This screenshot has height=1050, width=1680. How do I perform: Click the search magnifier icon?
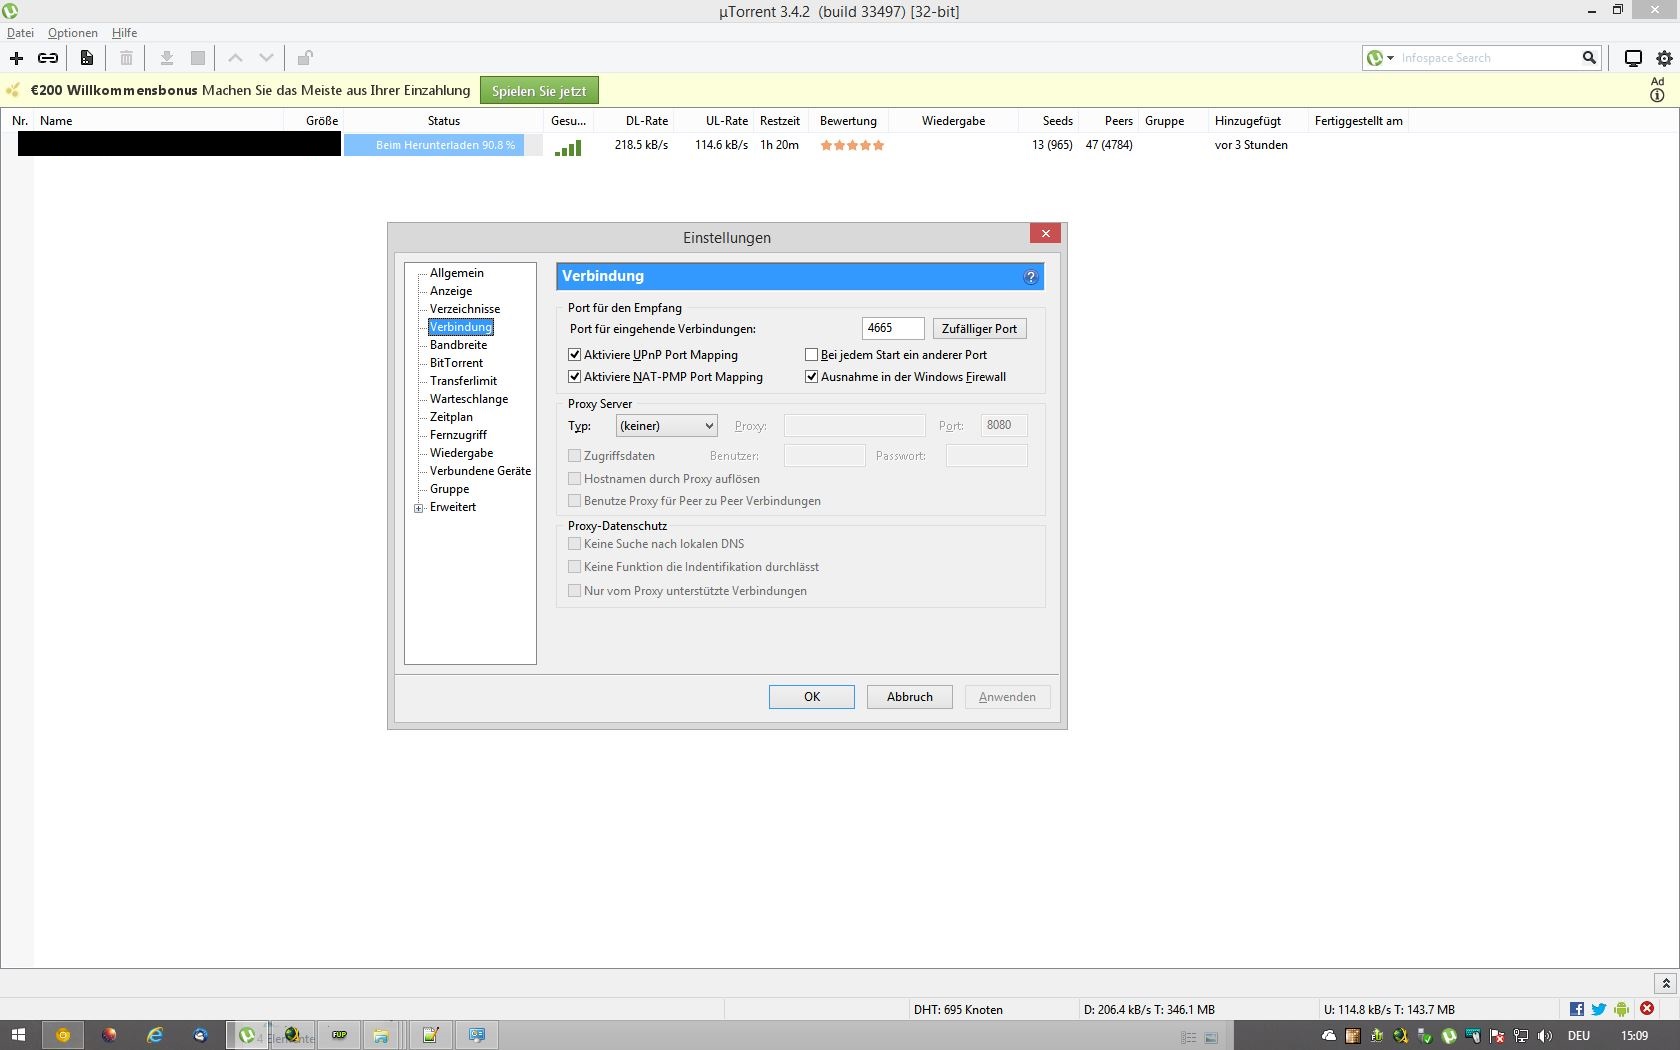tap(1589, 58)
